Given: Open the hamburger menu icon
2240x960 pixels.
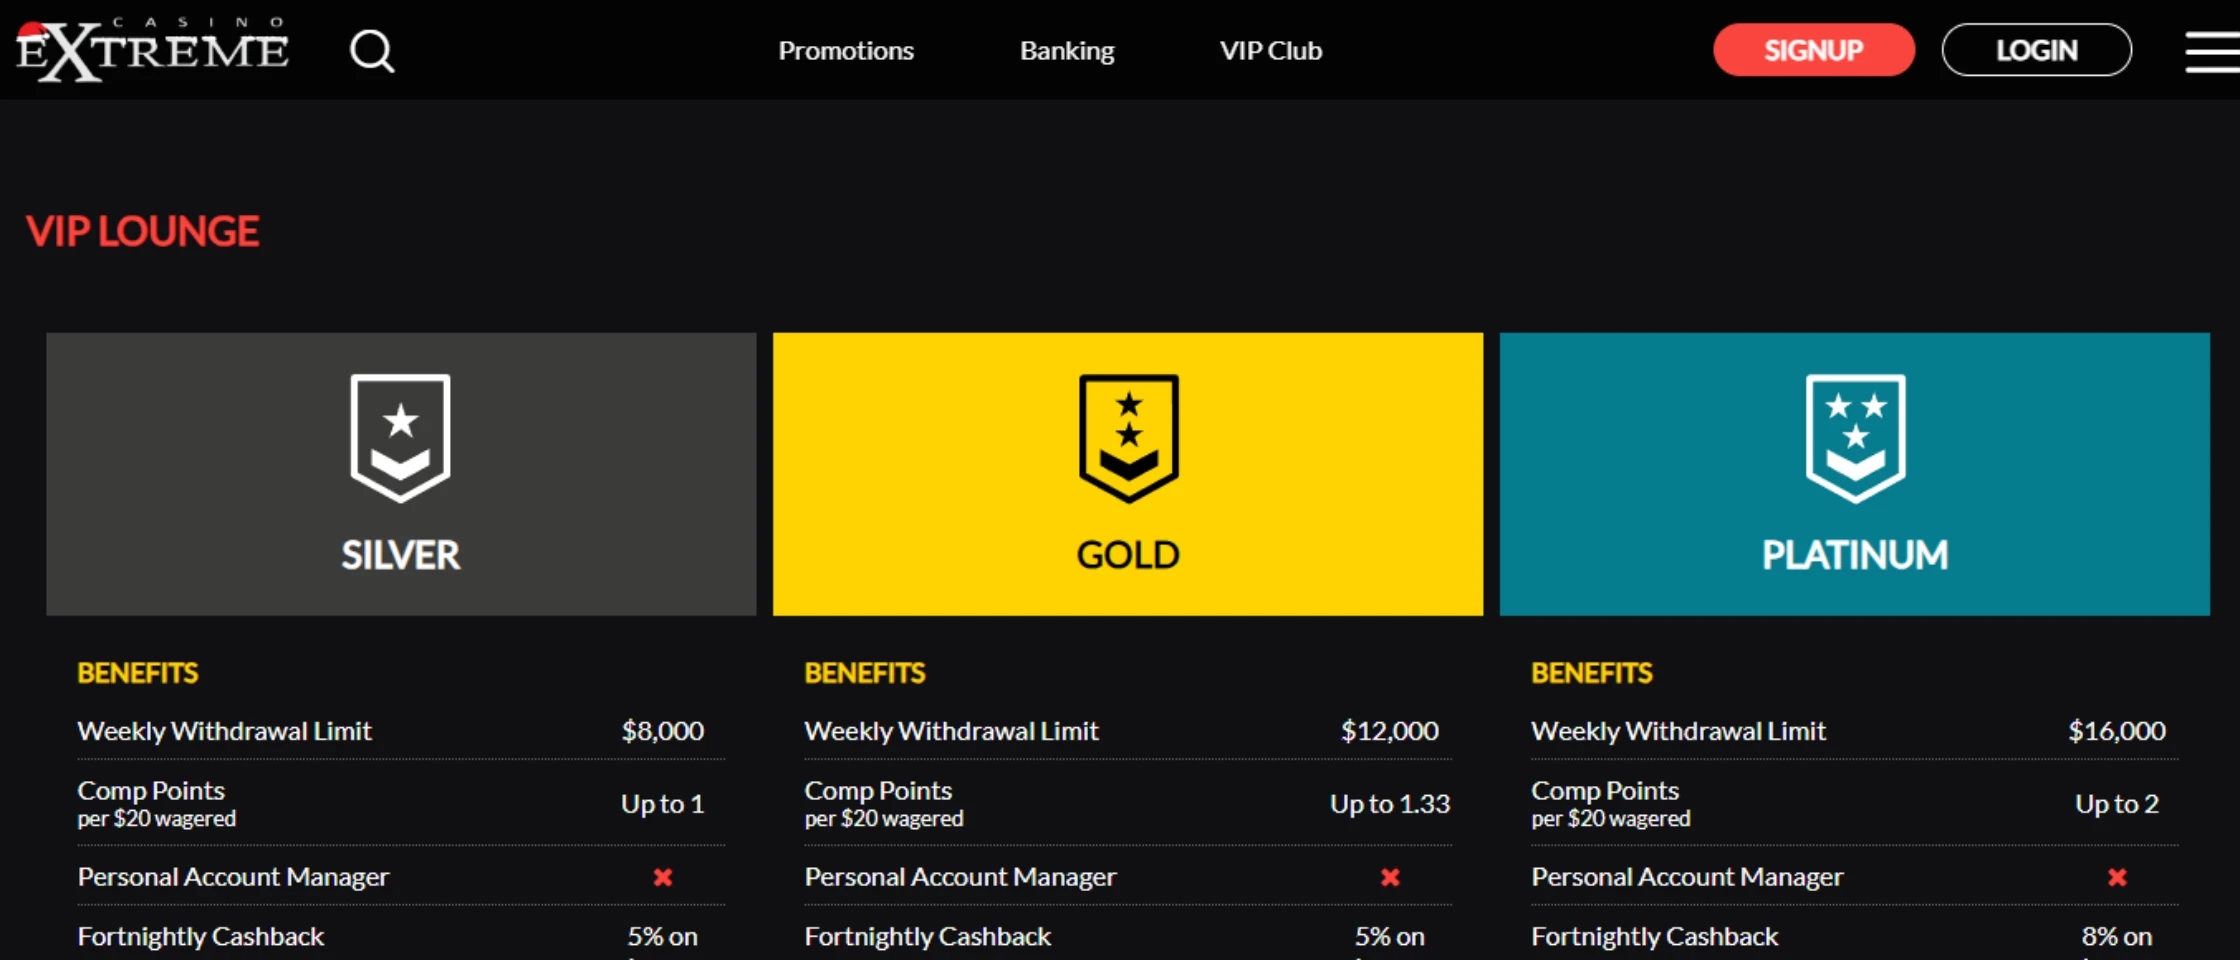Looking at the screenshot, I should 2211,51.
